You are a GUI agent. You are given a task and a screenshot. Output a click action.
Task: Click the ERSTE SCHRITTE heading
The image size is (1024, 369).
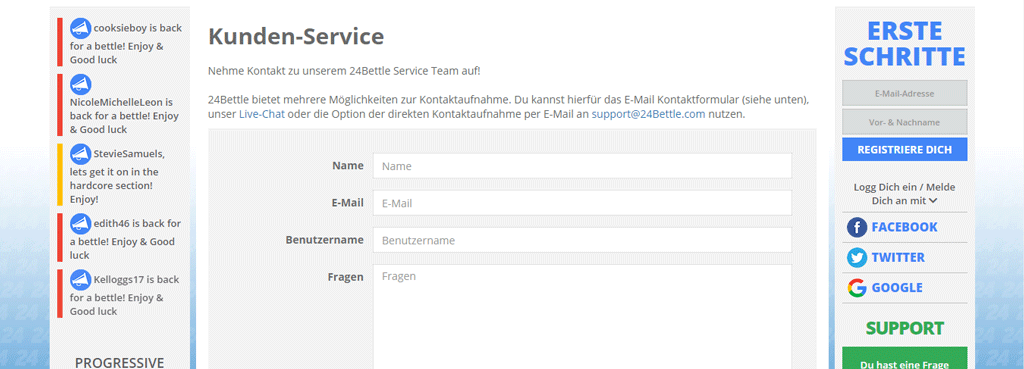(x=904, y=44)
